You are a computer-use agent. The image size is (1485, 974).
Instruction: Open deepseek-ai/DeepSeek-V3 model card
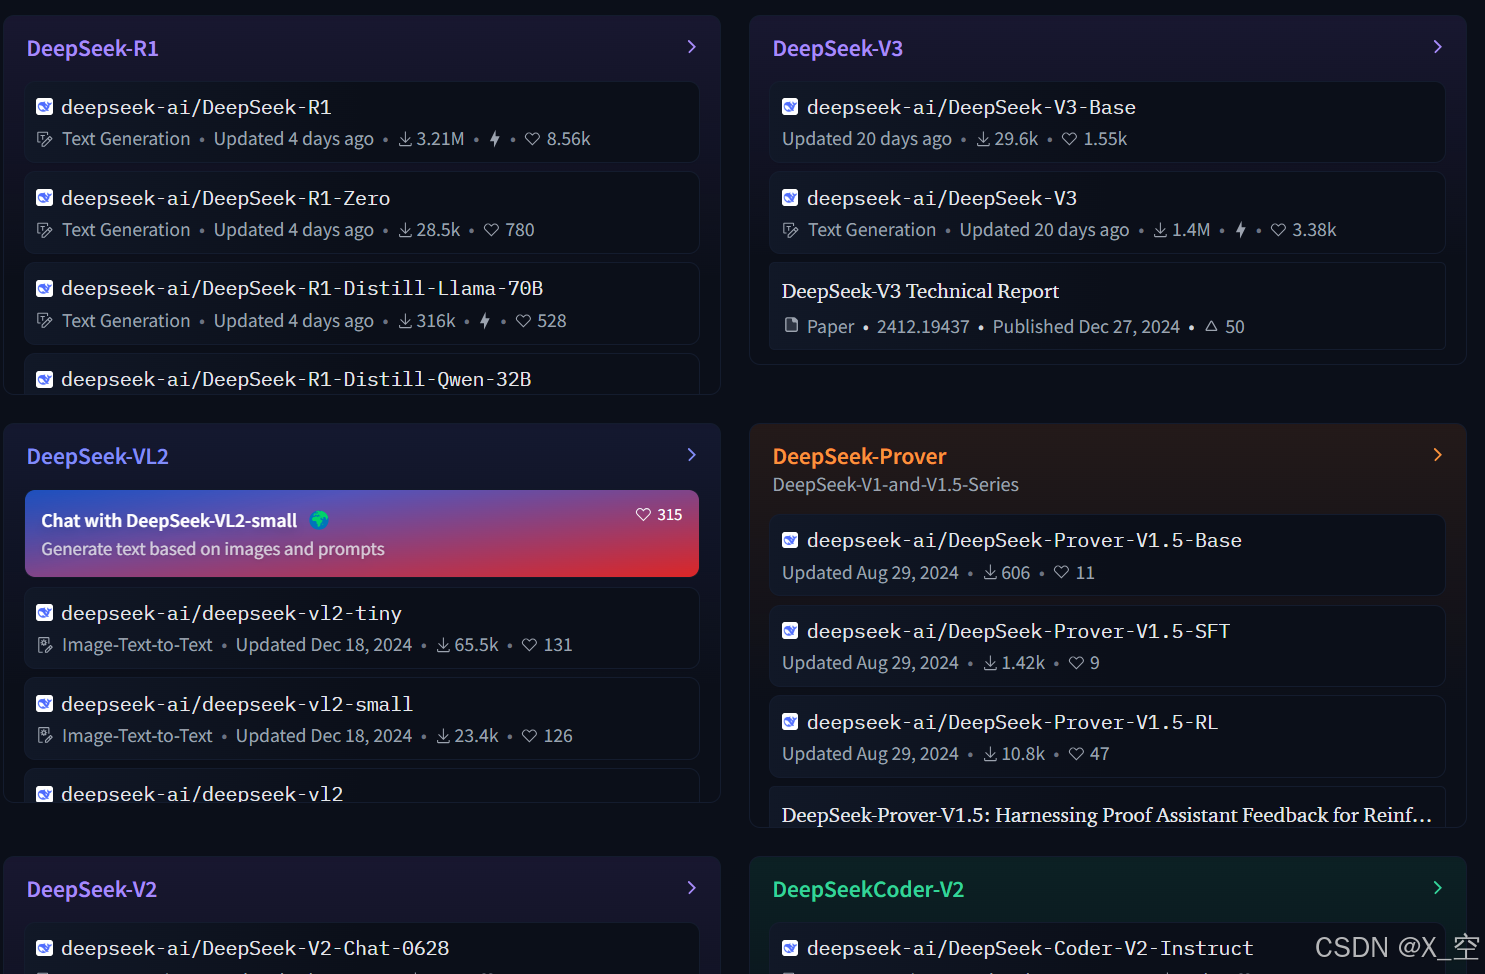(x=1107, y=213)
